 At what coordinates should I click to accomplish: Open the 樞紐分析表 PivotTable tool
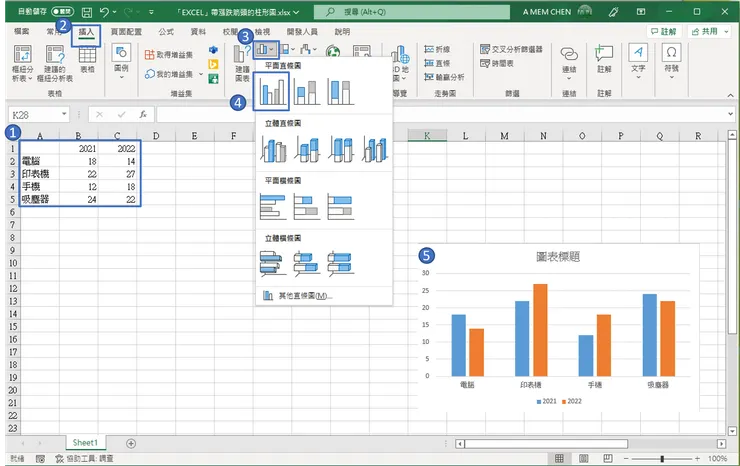pyautogui.click(x=22, y=64)
